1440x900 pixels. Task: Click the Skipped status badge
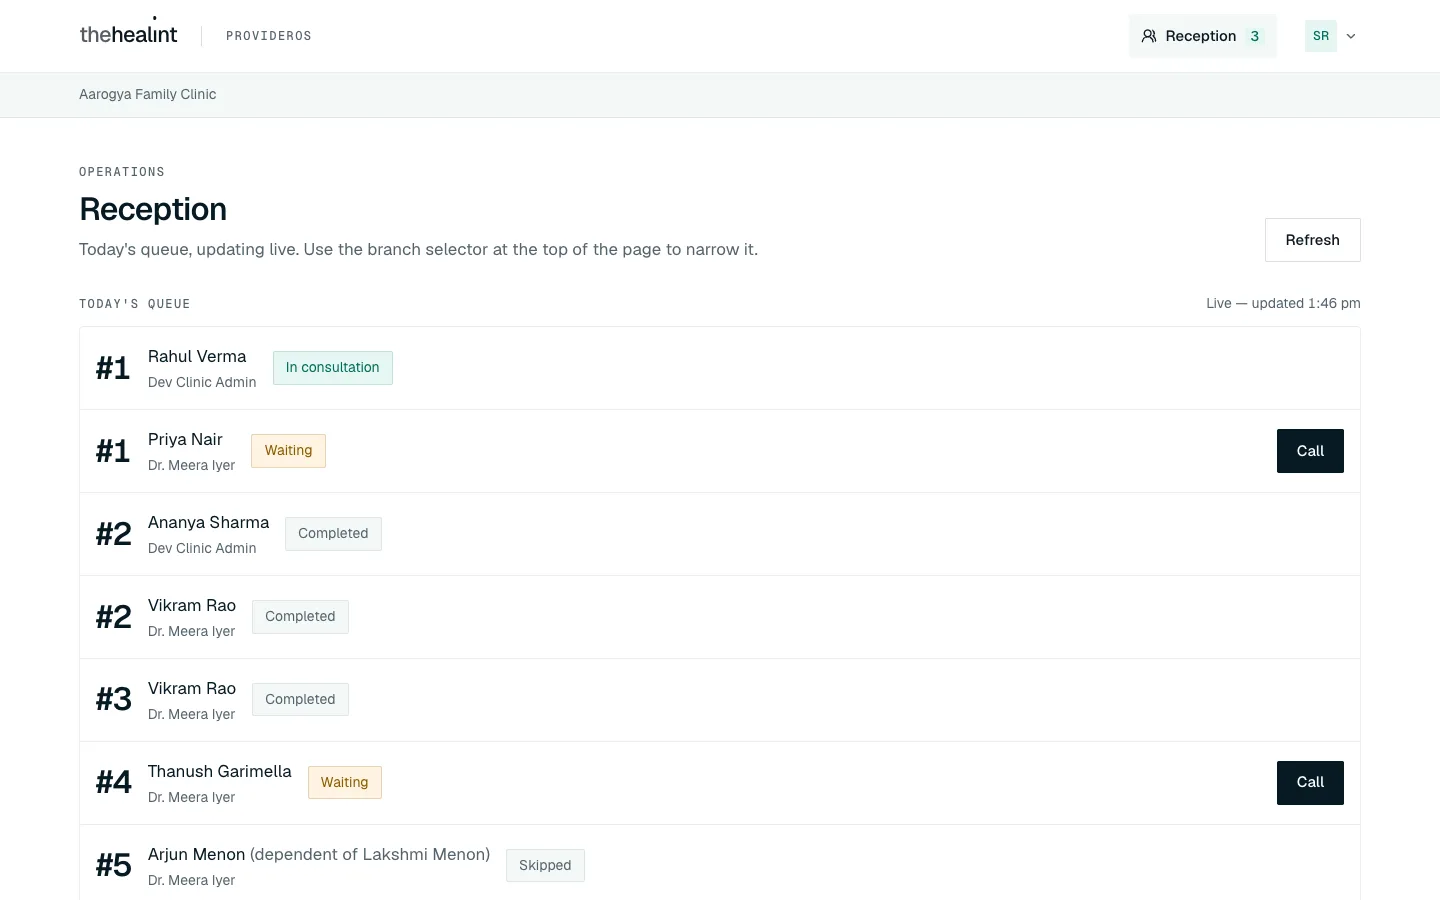click(x=545, y=866)
